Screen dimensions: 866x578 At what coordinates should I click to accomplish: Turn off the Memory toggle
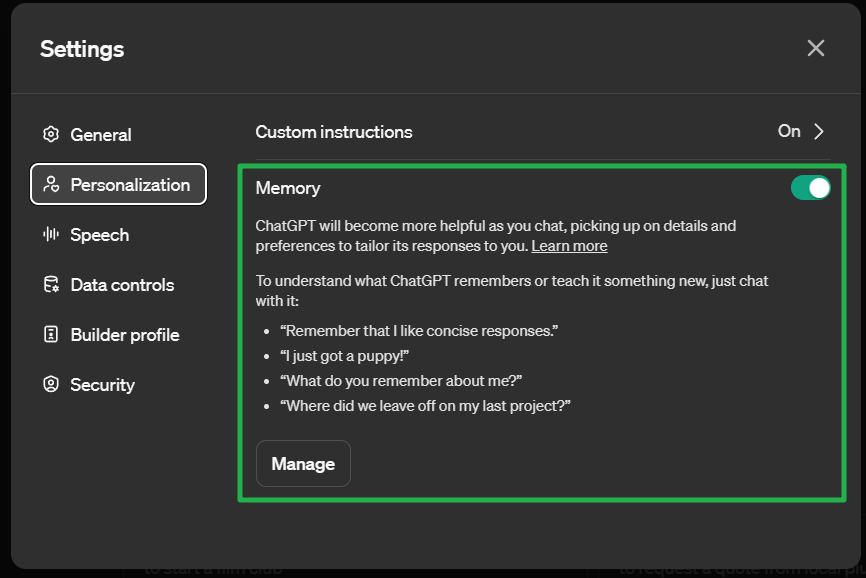[x=810, y=188]
